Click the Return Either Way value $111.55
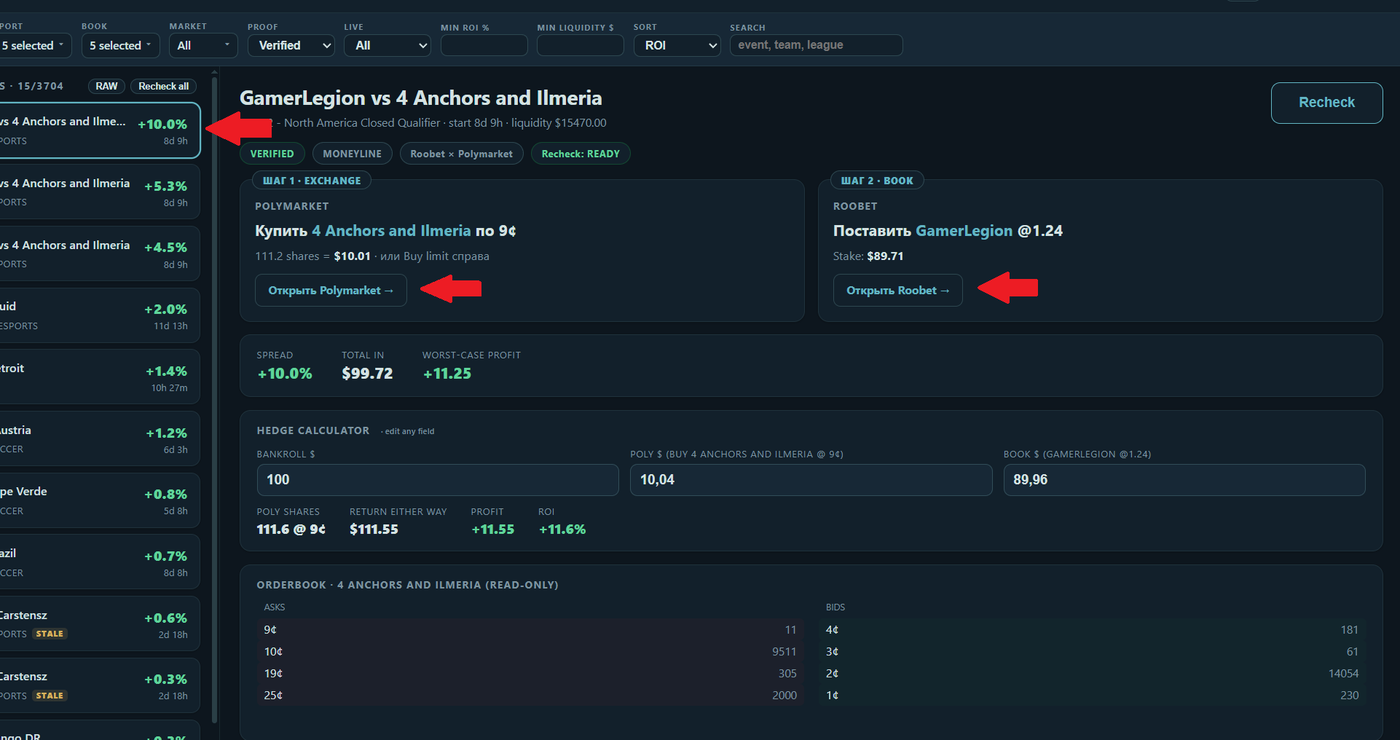The width and height of the screenshot is (1400, 740). [374, 529]
